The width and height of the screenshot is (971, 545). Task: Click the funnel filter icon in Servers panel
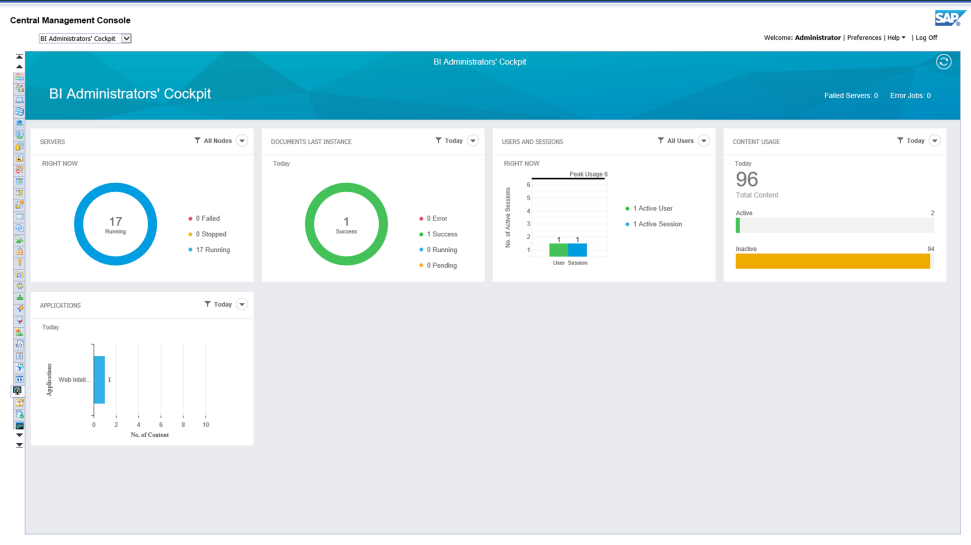197,141
